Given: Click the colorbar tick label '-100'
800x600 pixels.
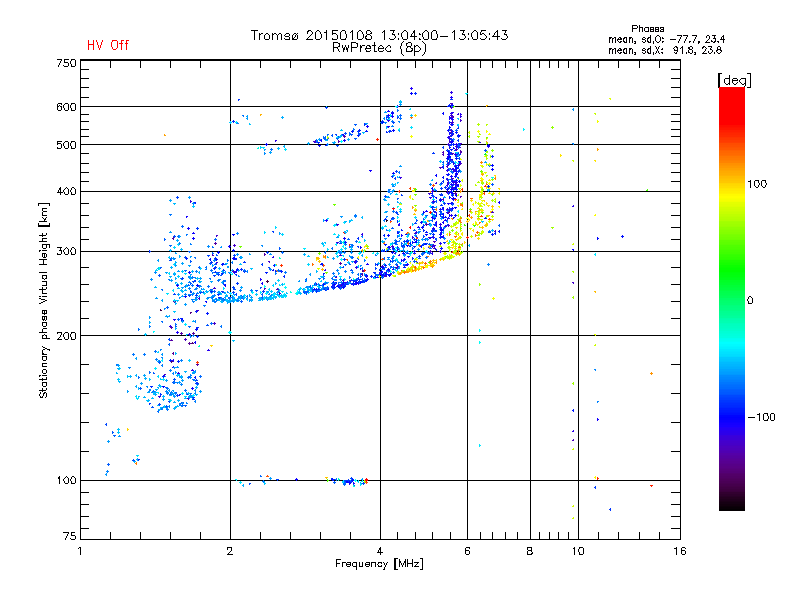Looking at the screenshot, I should (x=761, y=417).
